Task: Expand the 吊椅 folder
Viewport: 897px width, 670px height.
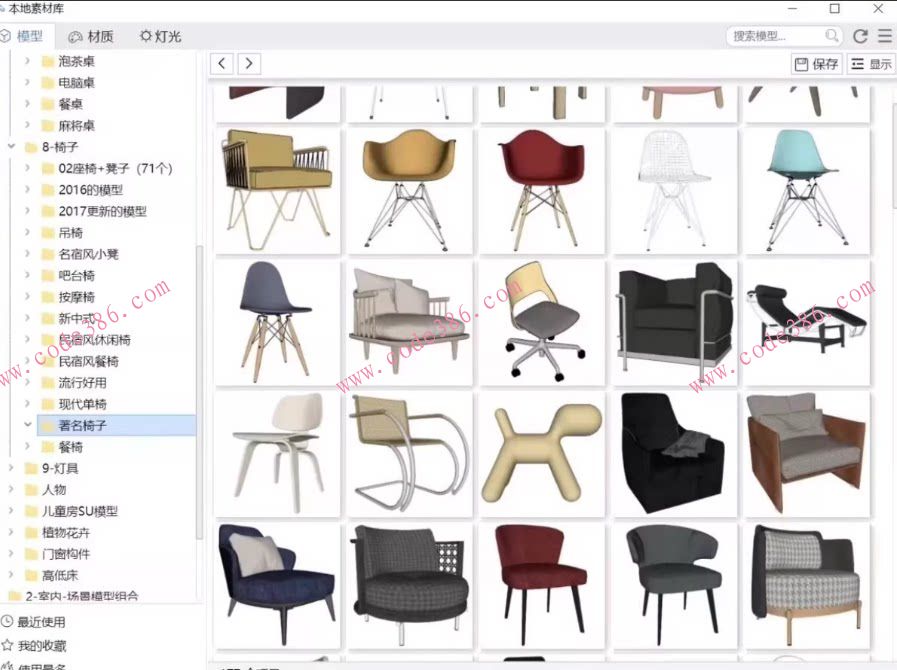Action: click(27, 232)
